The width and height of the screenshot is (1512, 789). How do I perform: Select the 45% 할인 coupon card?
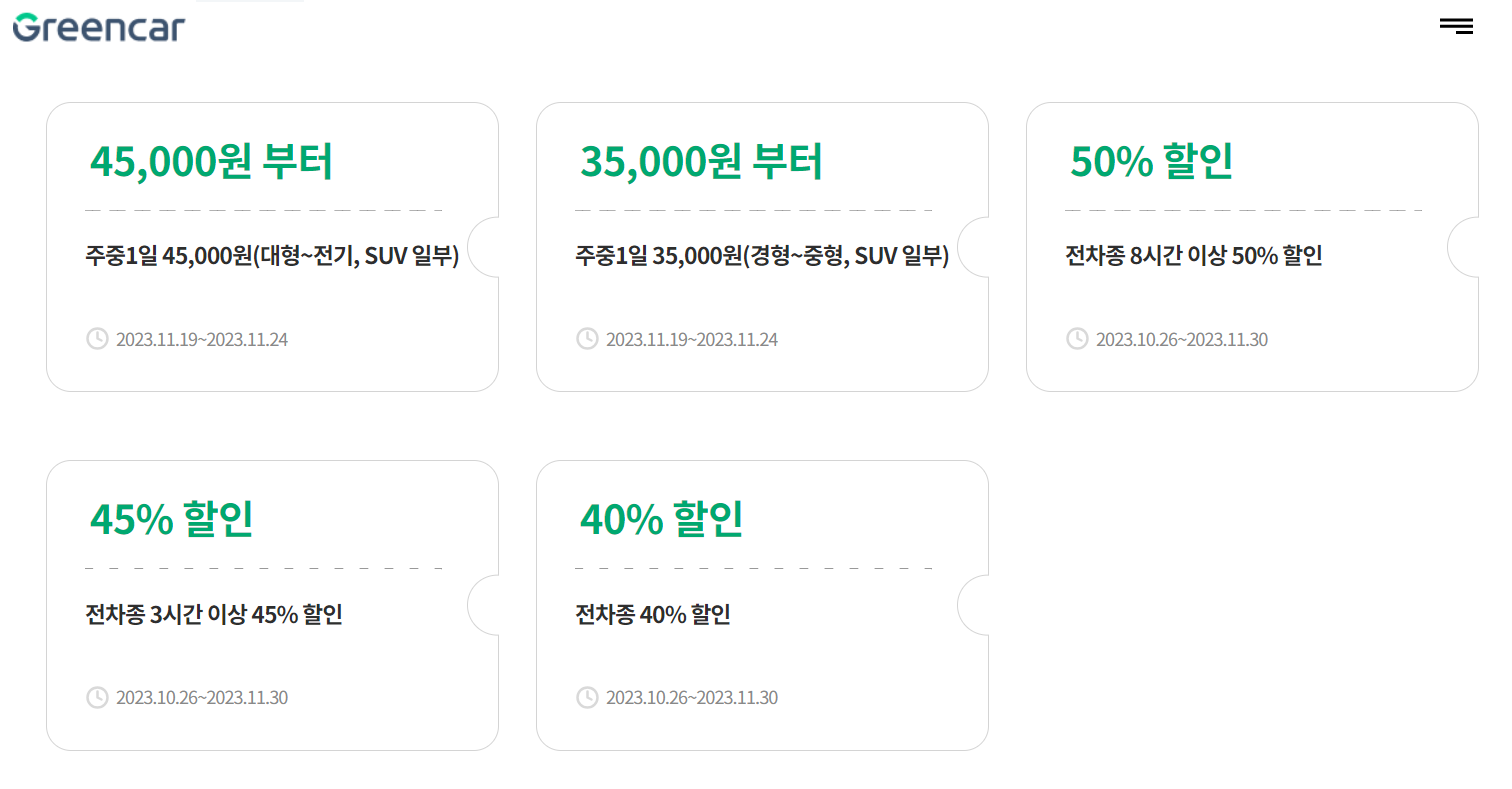click(x=272, y=605)
